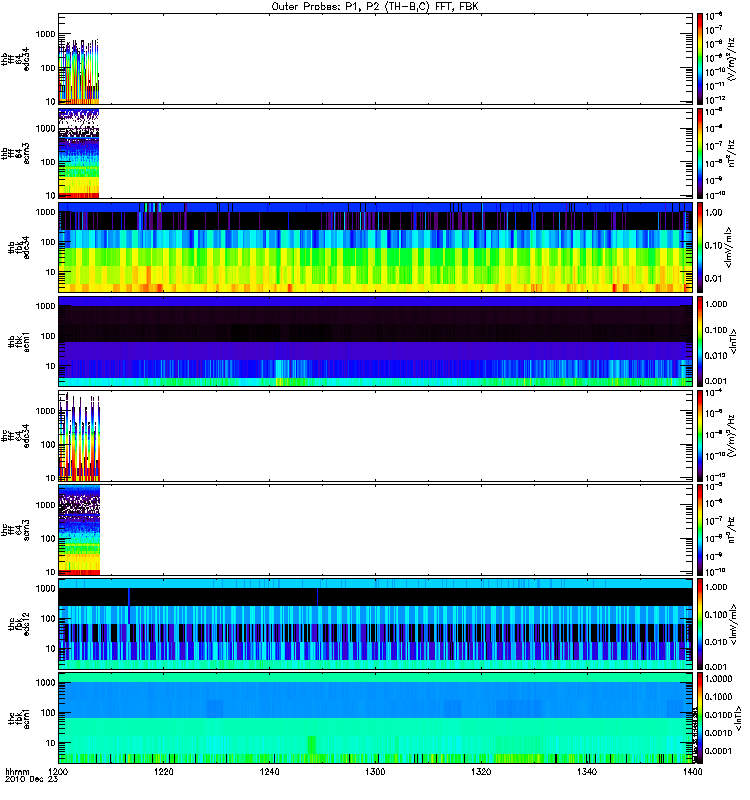Click the '1320' time axis label
Viewport: 750px width, 800px height.
[481, 771]
